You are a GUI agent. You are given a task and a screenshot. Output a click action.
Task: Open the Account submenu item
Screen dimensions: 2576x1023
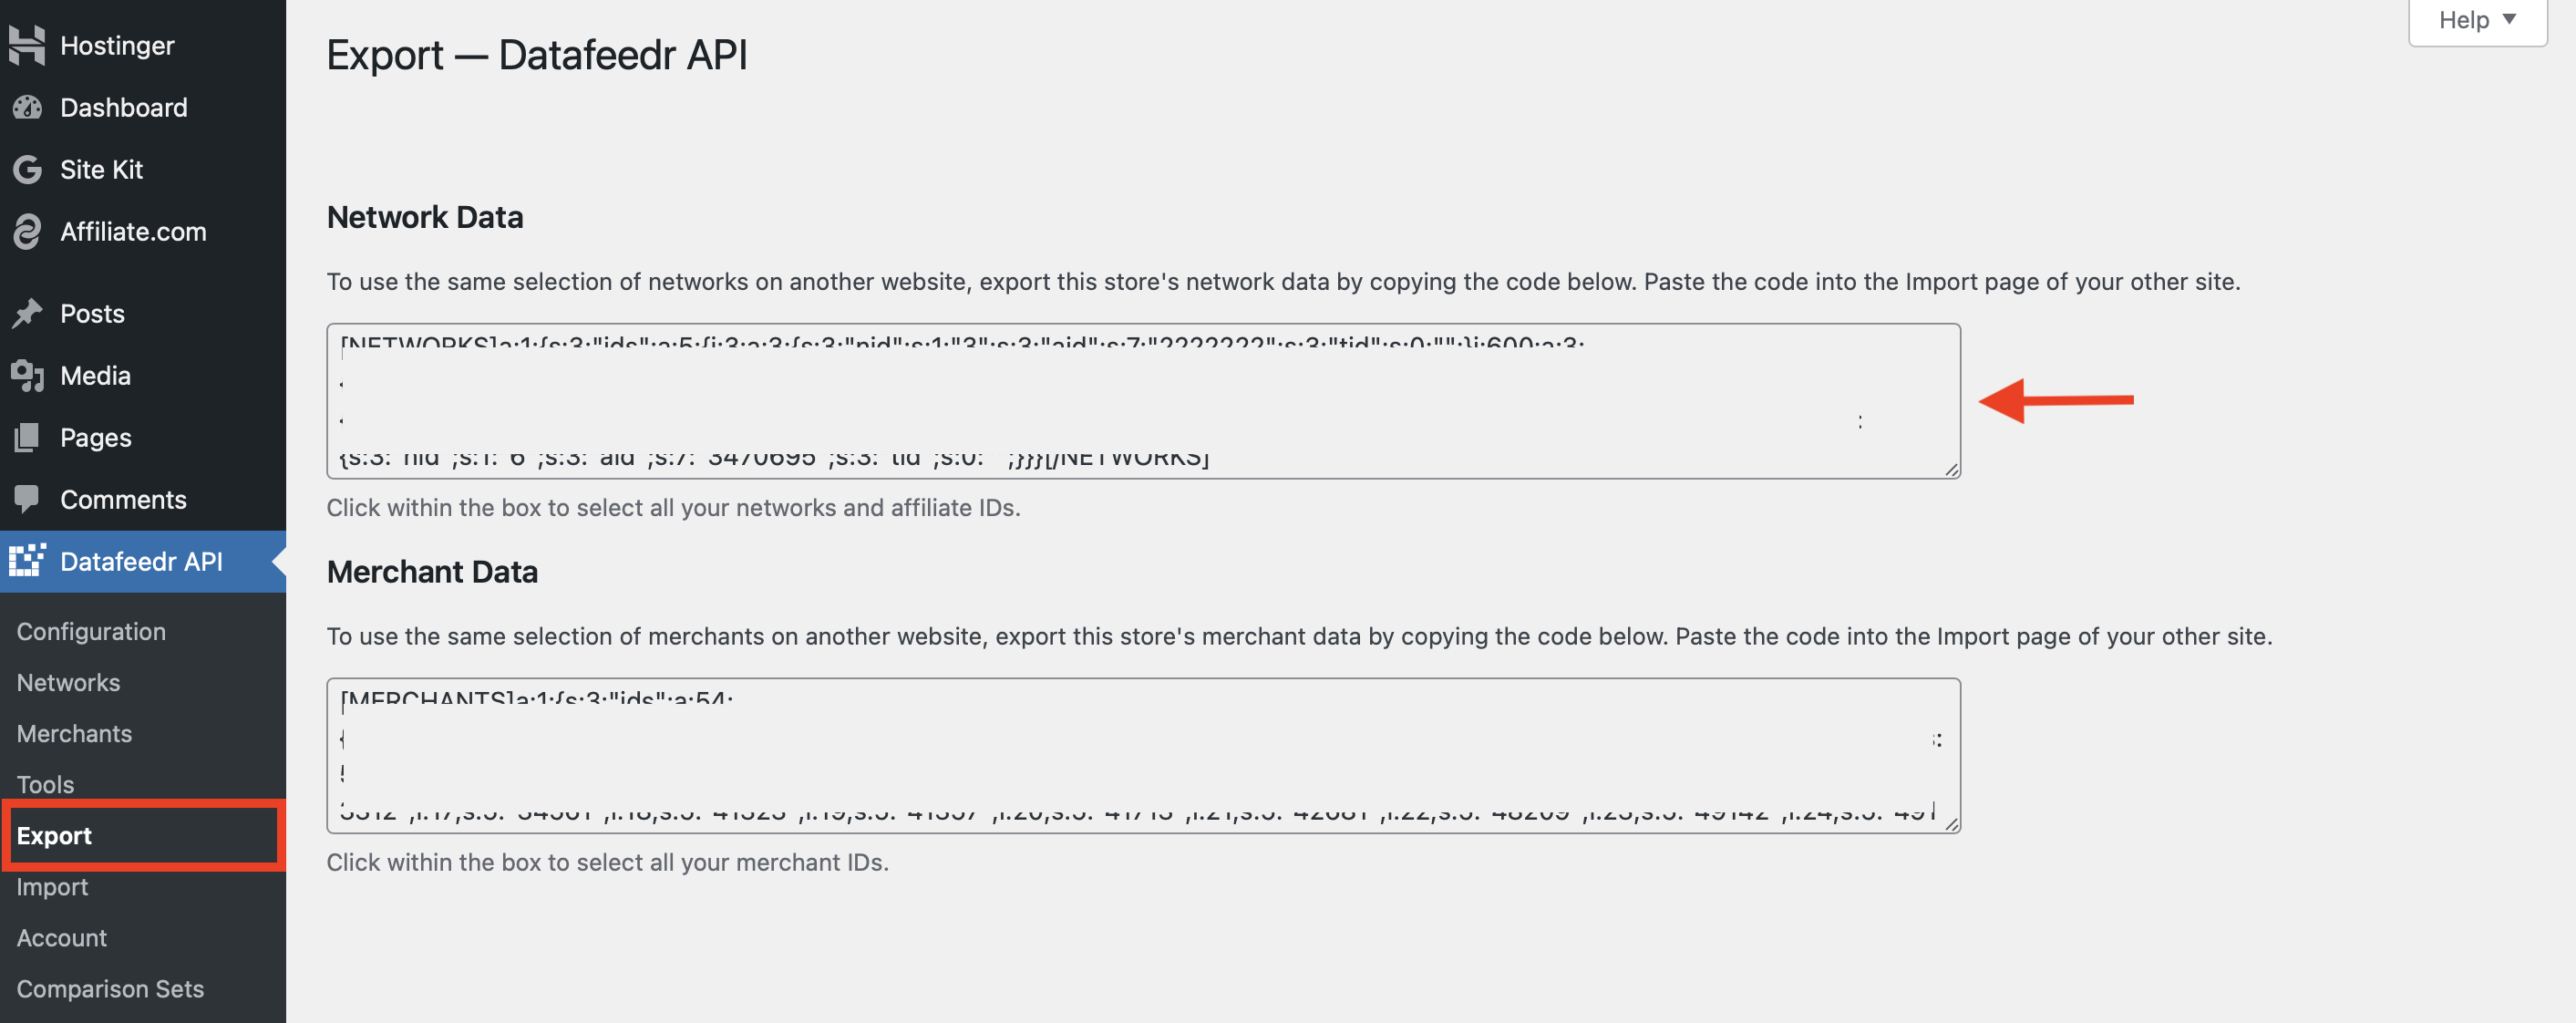coord(61,937)
